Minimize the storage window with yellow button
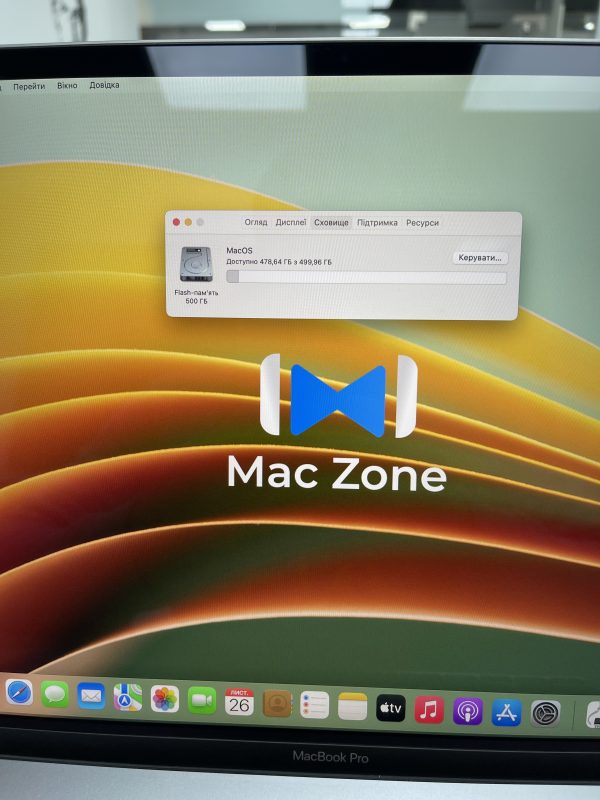The width and height of the screenshot is (600, 800). [x=188, y=222]
